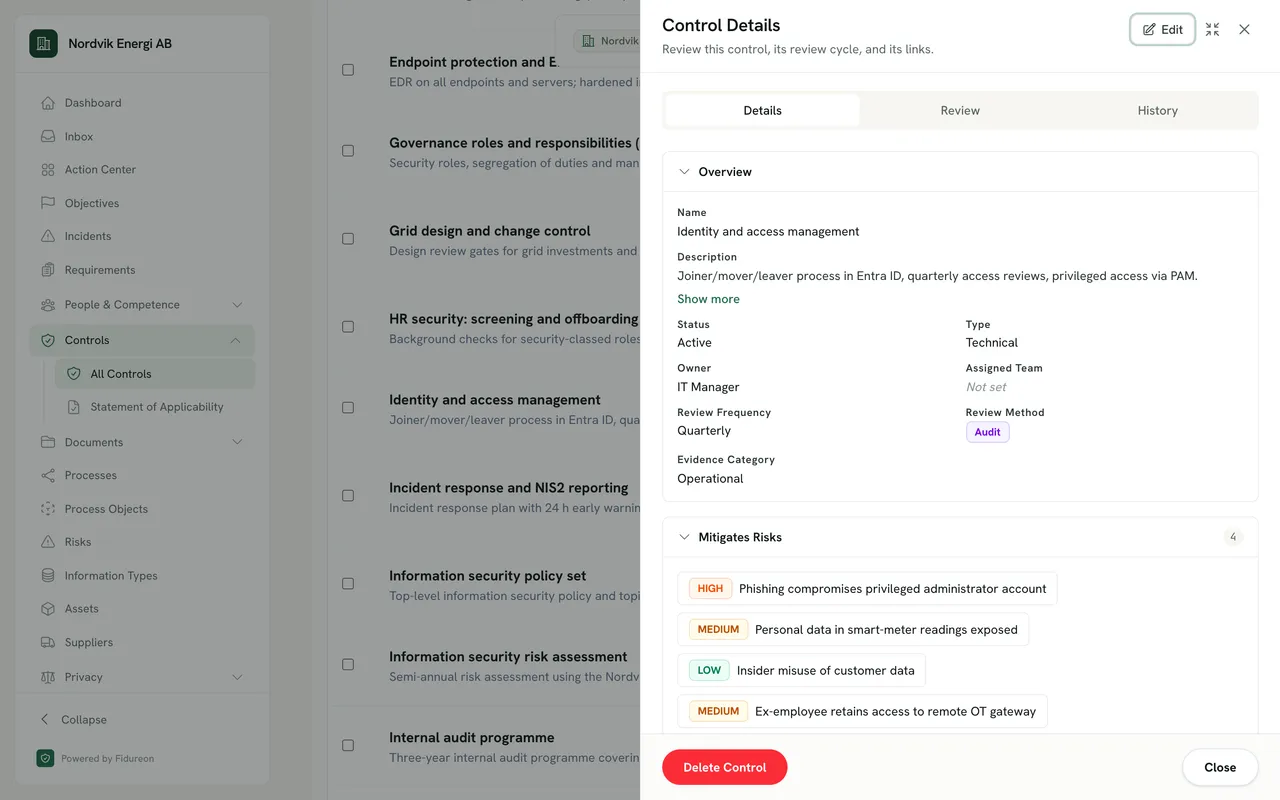Click the Controls shield icon

coord(48,340)
